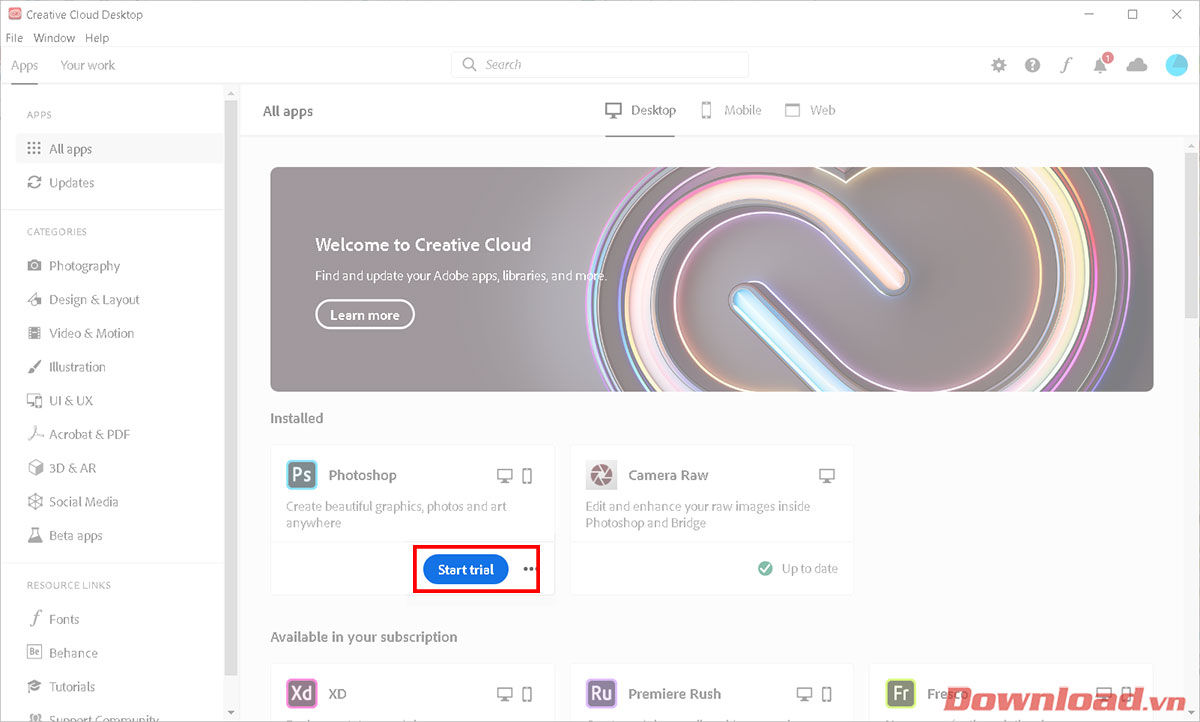Click the Photoshop Ps app icon
The height and width of the screenshot is (722, 1200).
pos(301,474)
